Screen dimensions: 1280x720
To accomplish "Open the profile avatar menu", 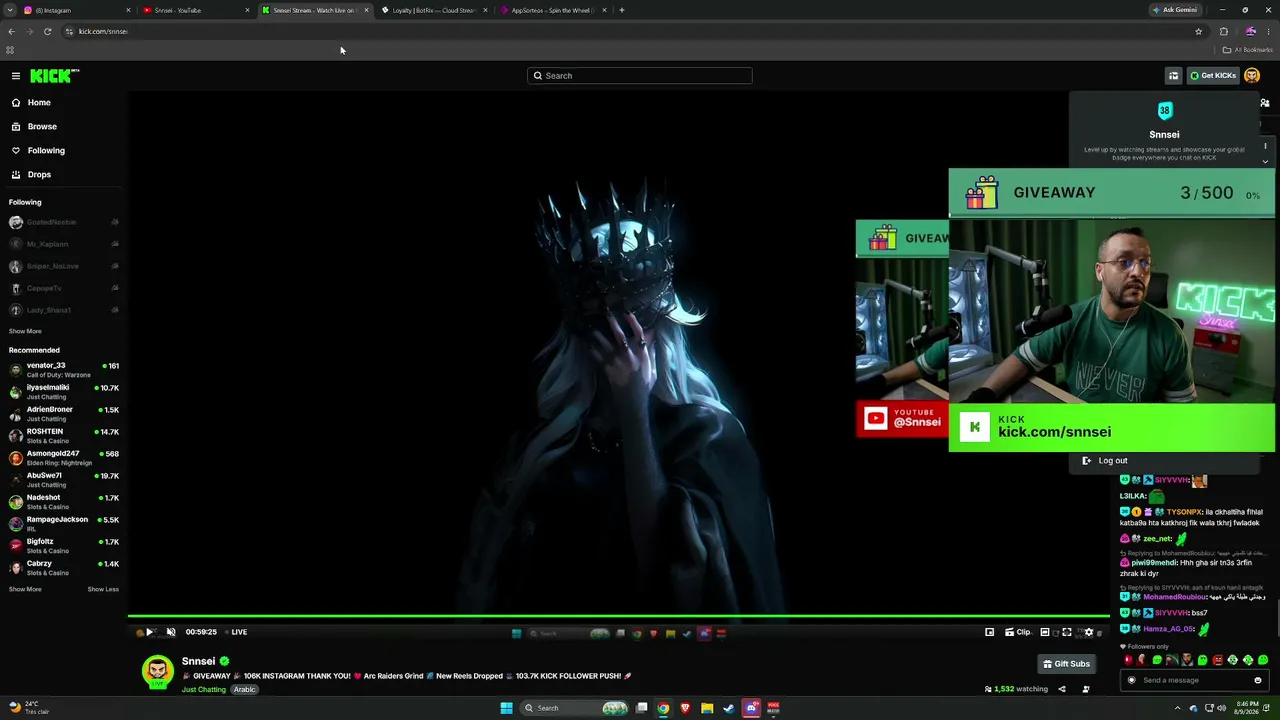I will [1252, 76].
